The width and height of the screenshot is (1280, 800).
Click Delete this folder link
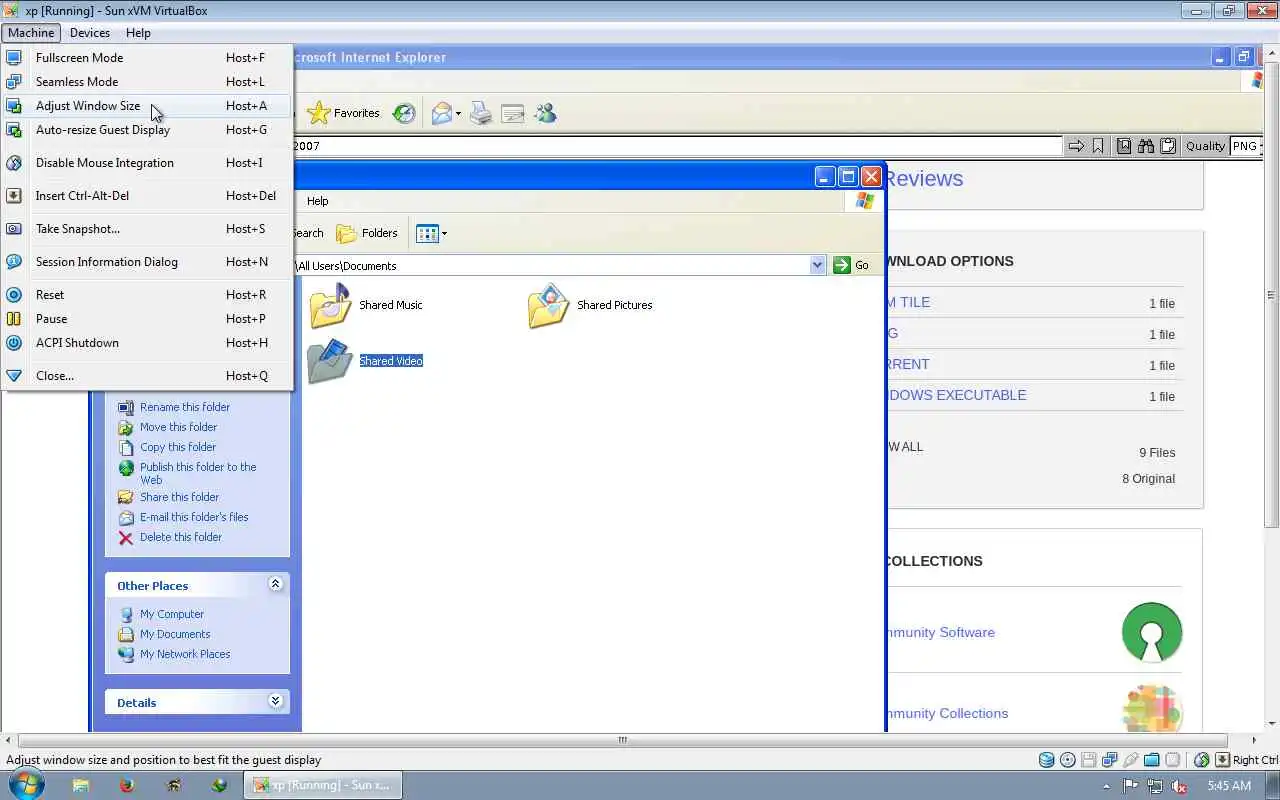(x=181, y=537)
